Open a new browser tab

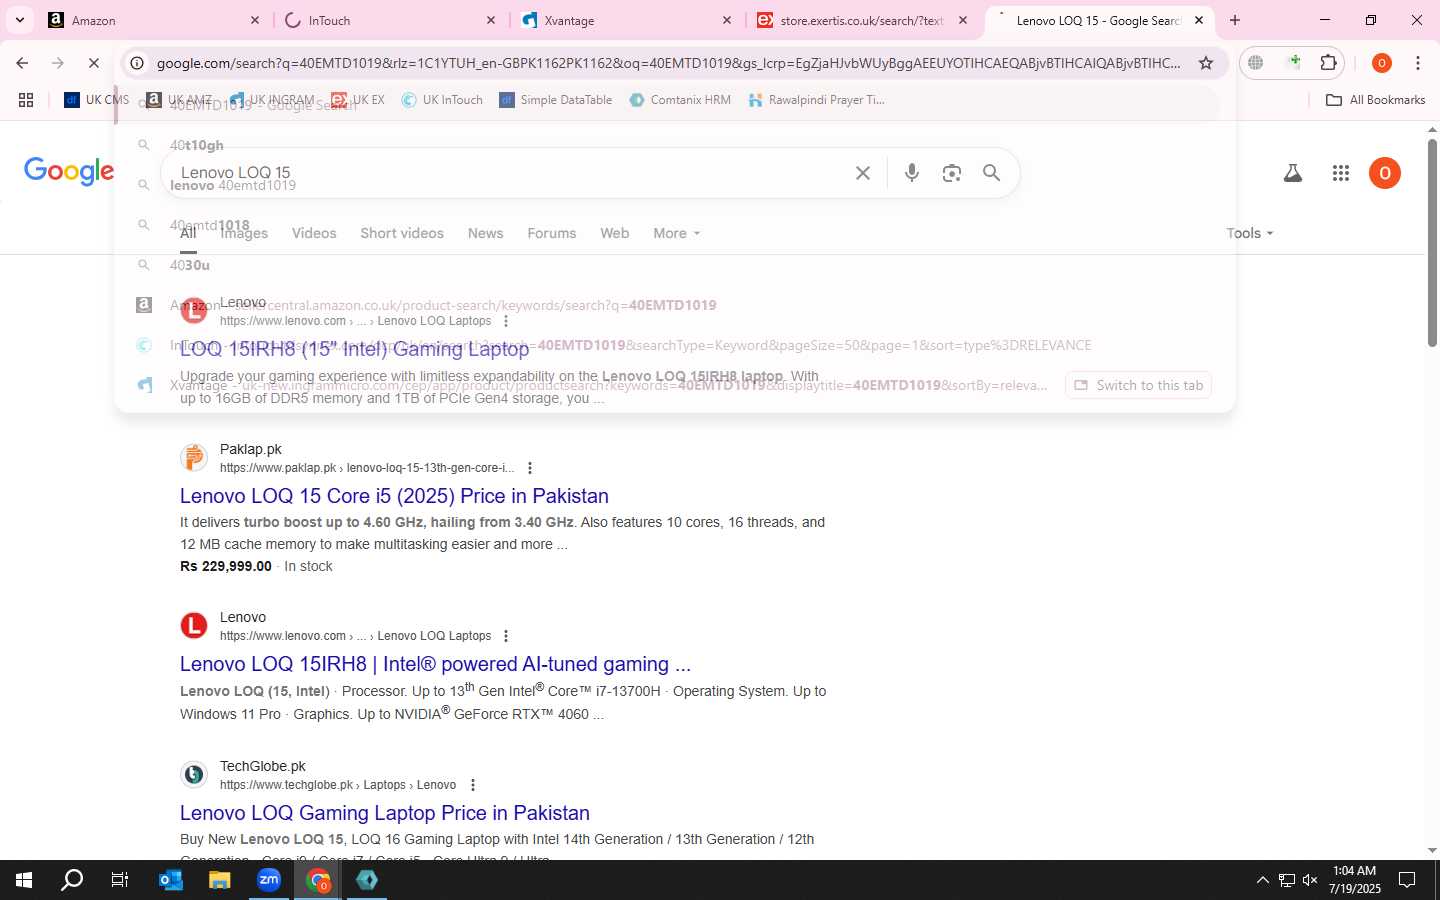click(x=1235, y=20)
